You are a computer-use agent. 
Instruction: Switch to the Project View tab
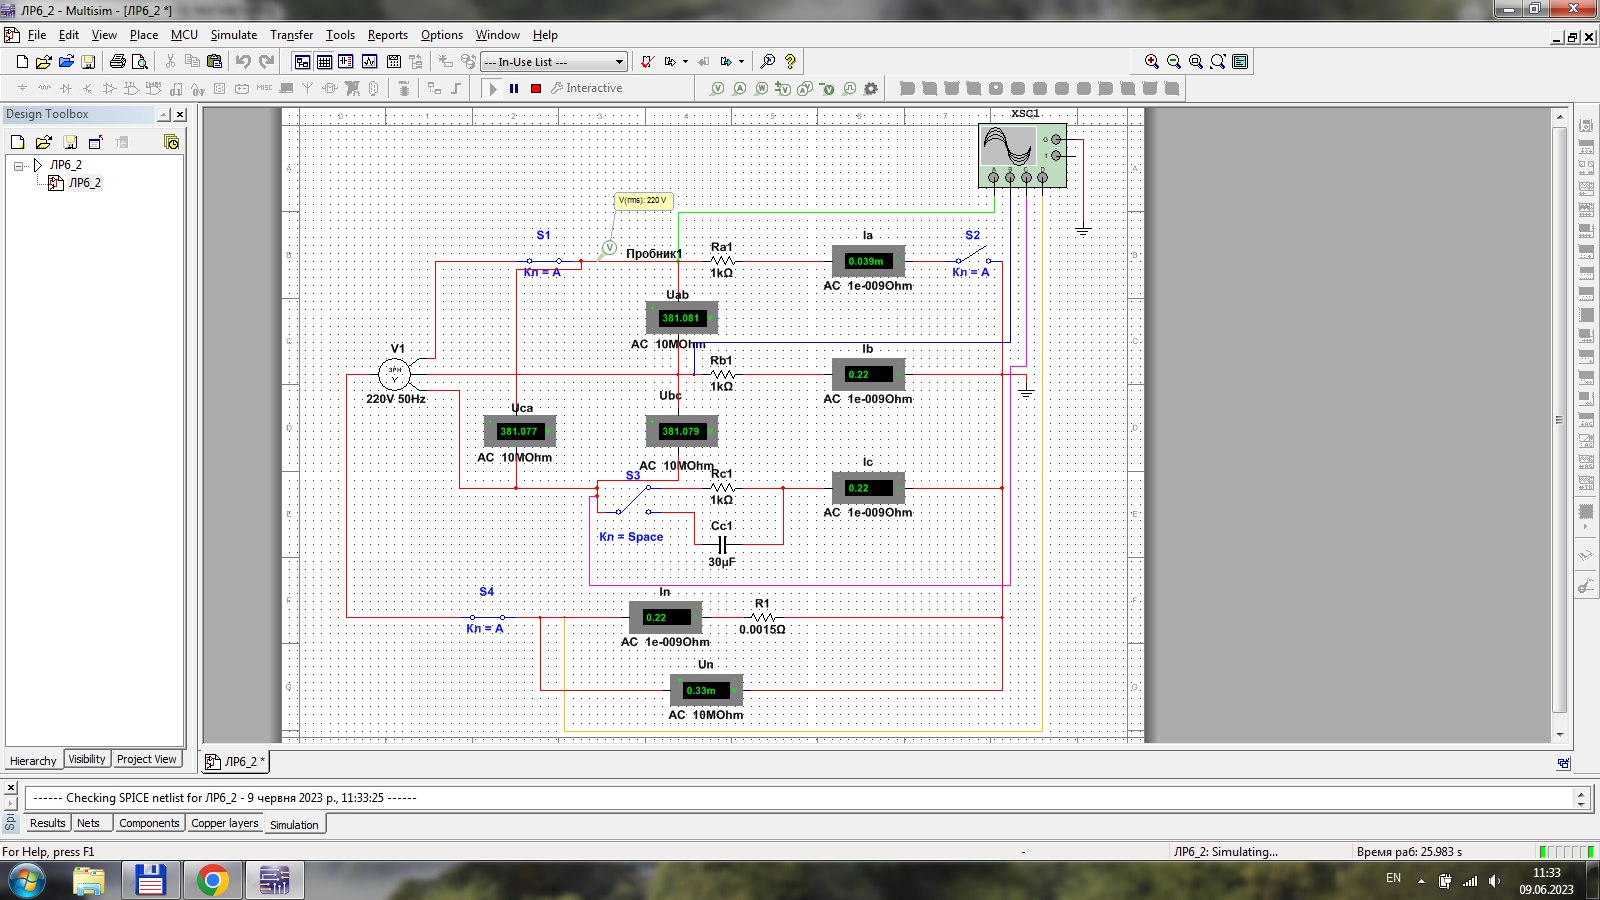146,759
